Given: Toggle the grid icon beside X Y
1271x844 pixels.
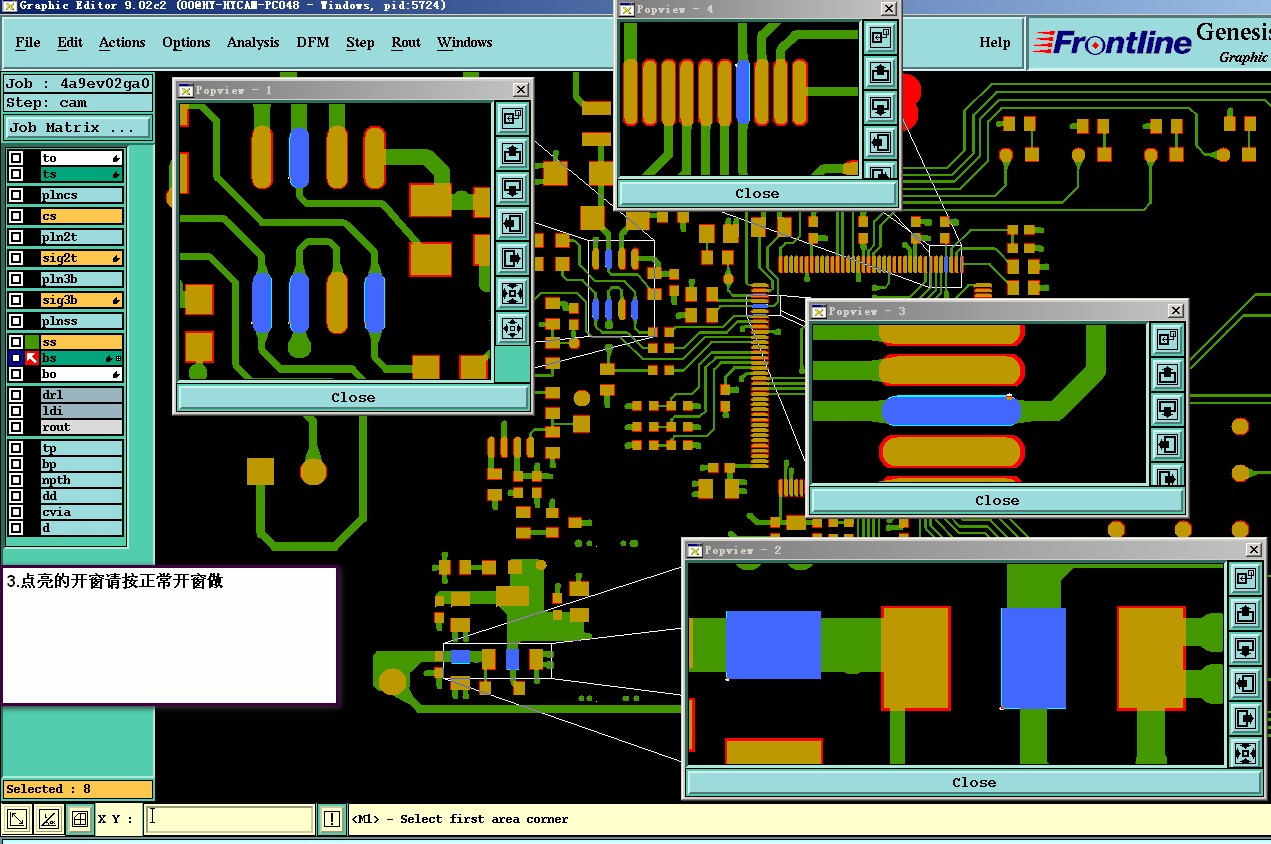Looking at the screenshot, I should point(81,820).
